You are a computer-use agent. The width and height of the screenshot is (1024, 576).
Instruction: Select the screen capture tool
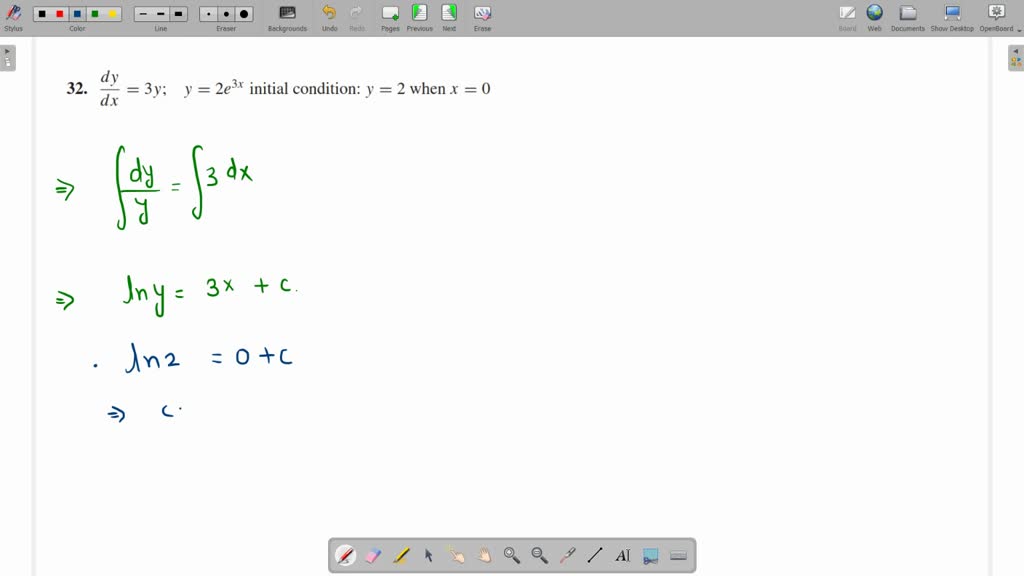(650, 555)
